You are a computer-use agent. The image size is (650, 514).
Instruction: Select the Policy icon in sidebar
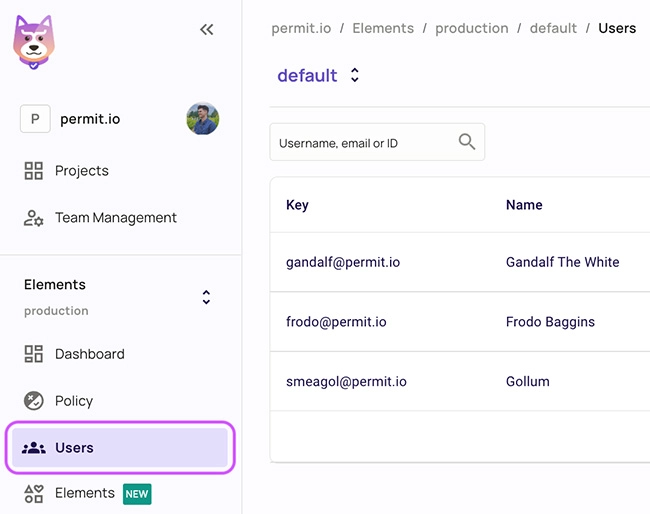point(34,400)
